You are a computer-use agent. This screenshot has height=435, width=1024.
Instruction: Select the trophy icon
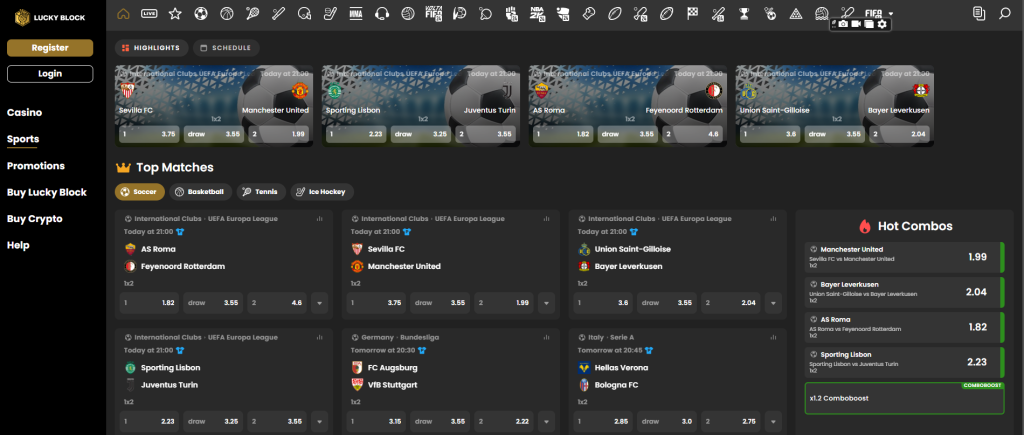744,13
